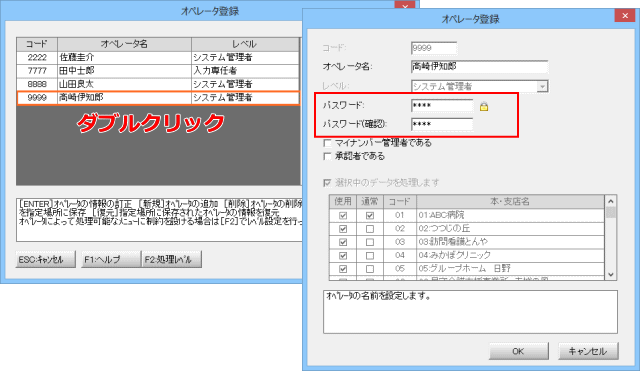This screenshot has width=640, height=371.
Task: Click scroll up arrow of branch list
Action: tap(611, 201)
